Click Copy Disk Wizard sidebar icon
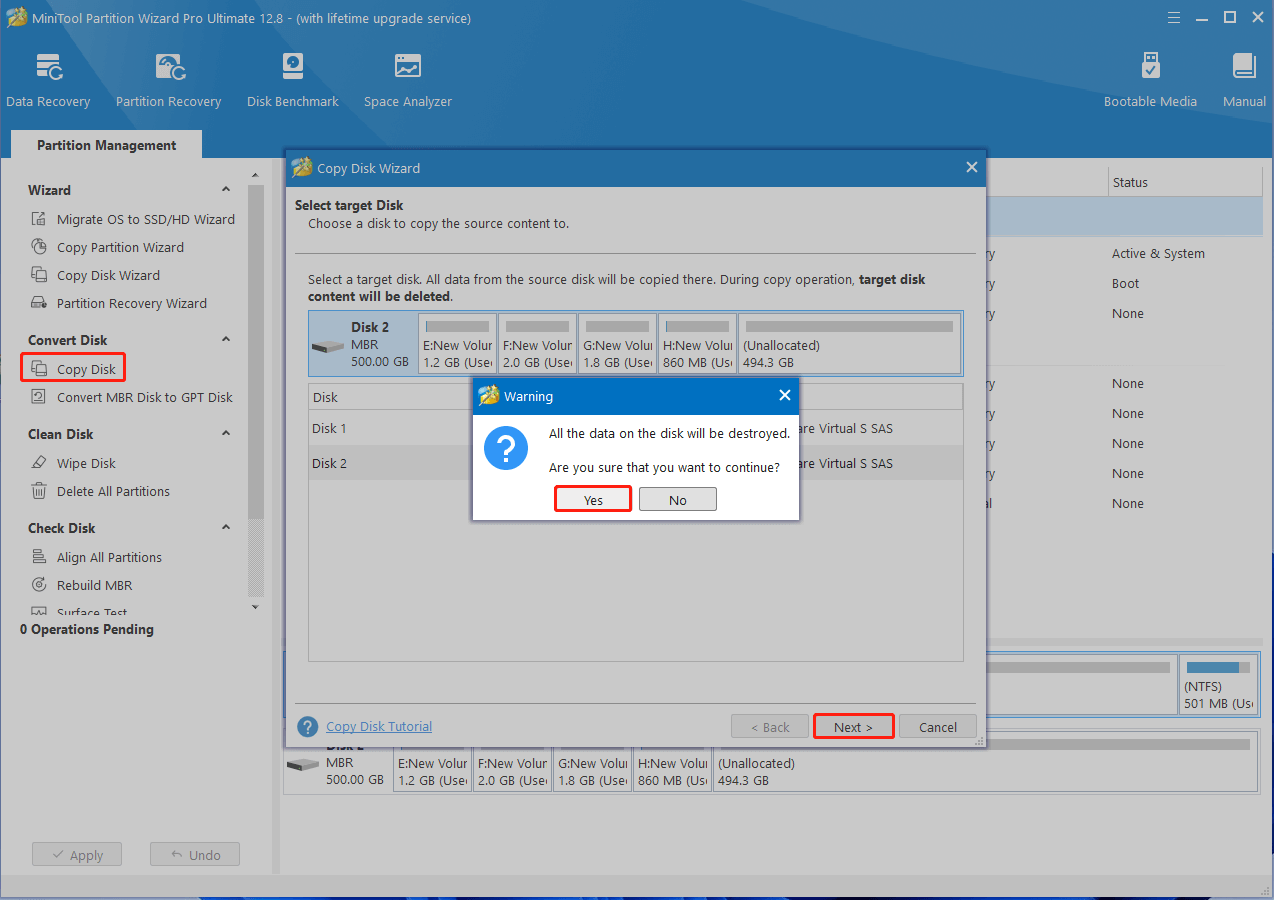 pos(39,275)
